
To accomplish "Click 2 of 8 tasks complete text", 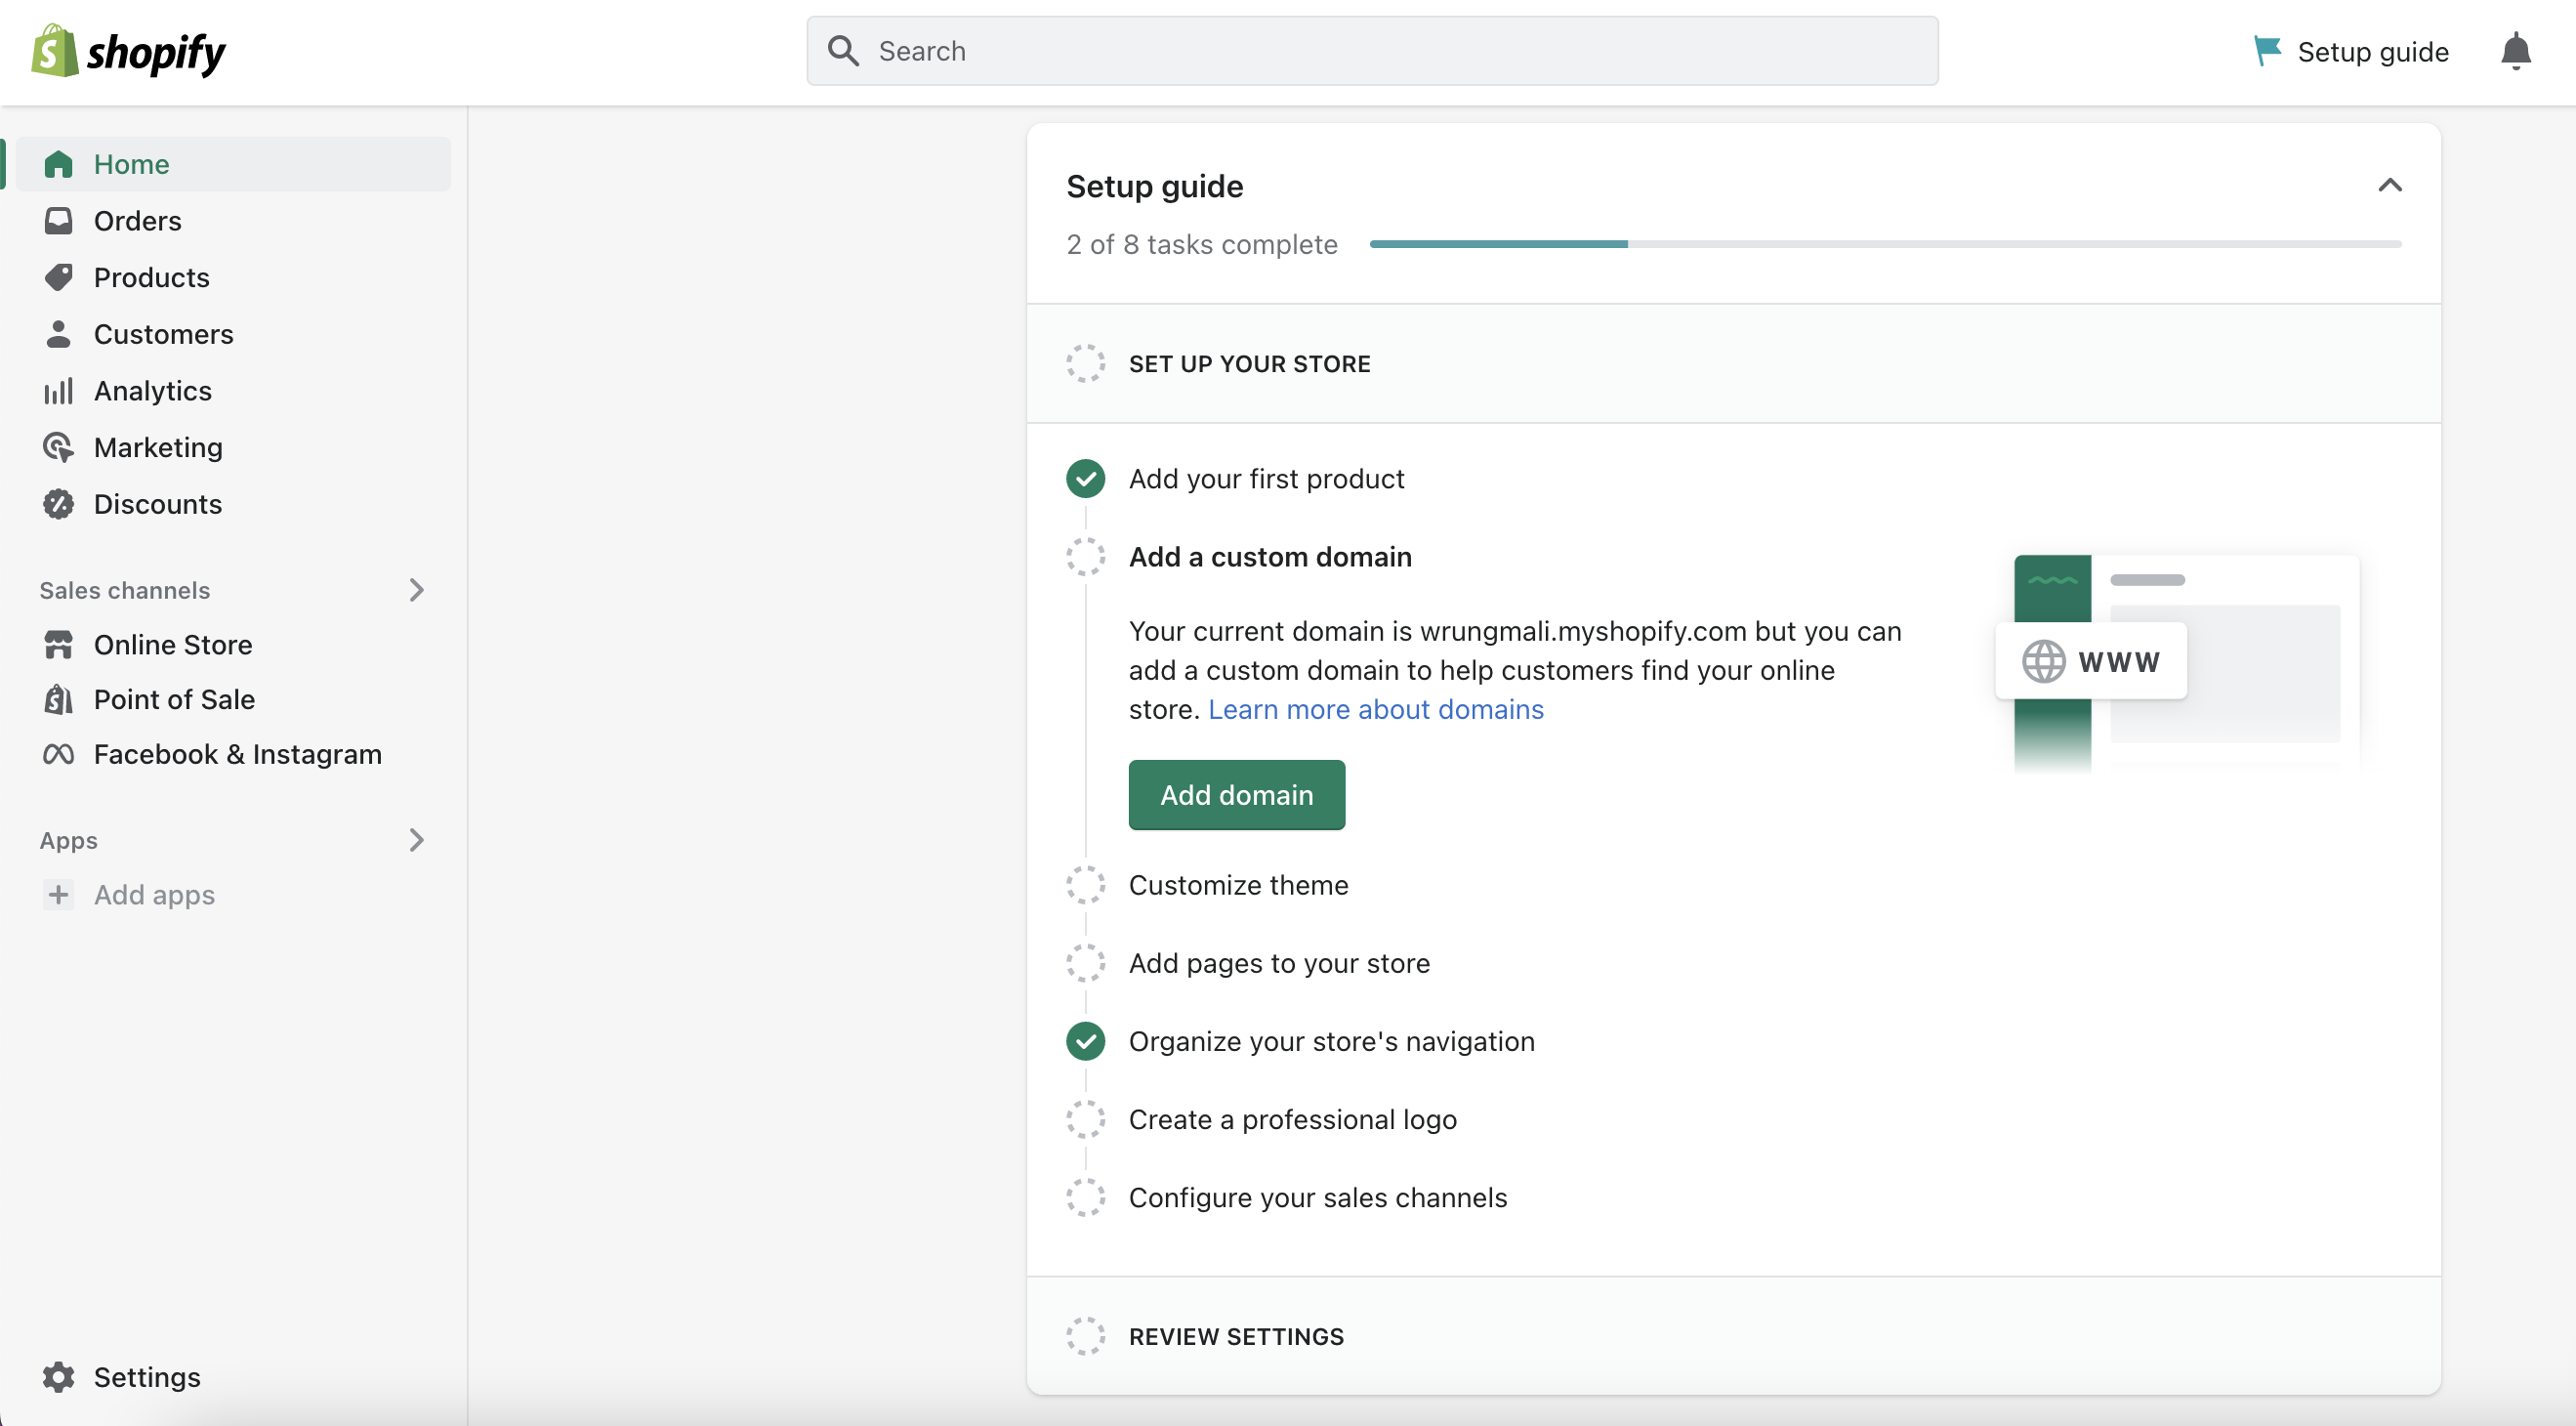I will [1201, 244].
